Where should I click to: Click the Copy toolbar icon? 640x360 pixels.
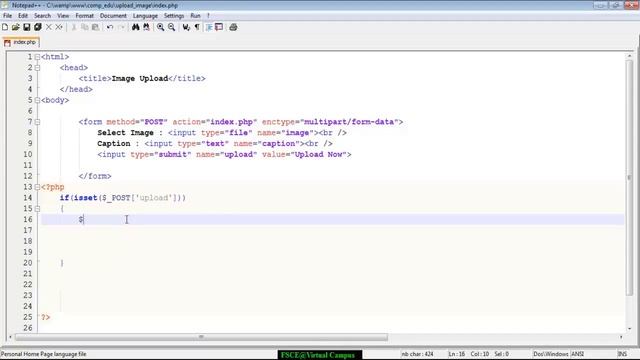tap(84, 27)
